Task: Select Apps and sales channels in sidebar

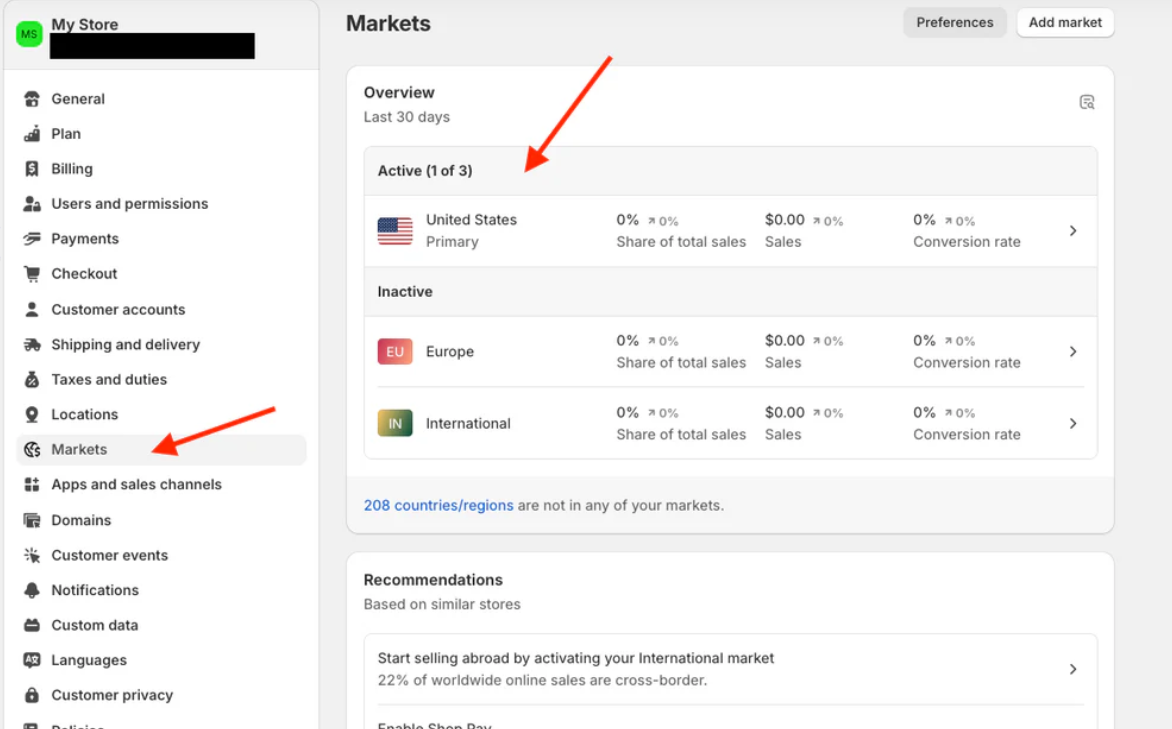Action: pyautogui.click(x=136, y=484)
